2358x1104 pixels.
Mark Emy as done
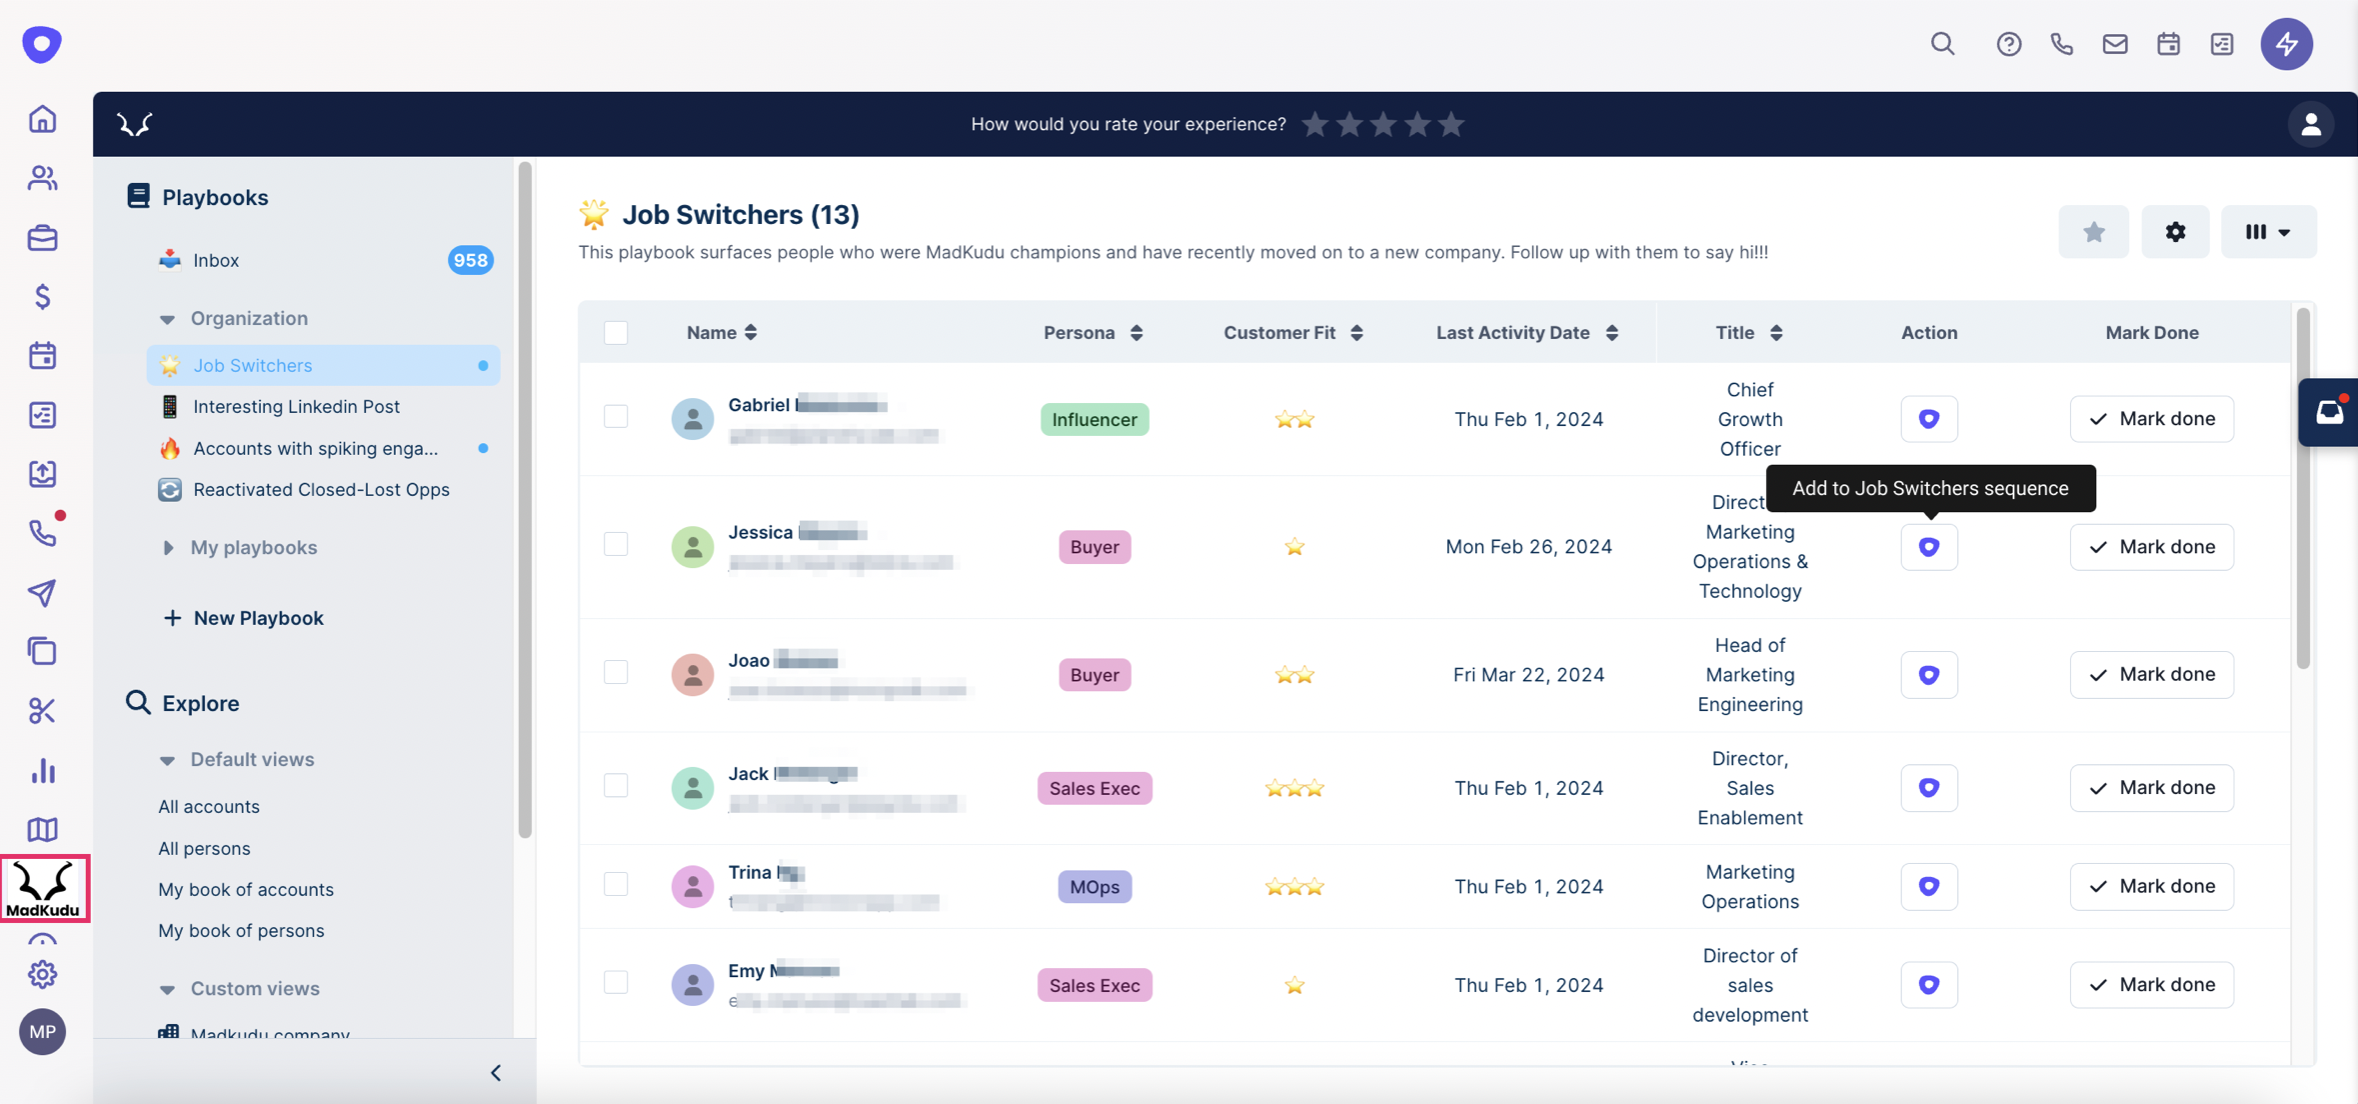click(2151, 985)
